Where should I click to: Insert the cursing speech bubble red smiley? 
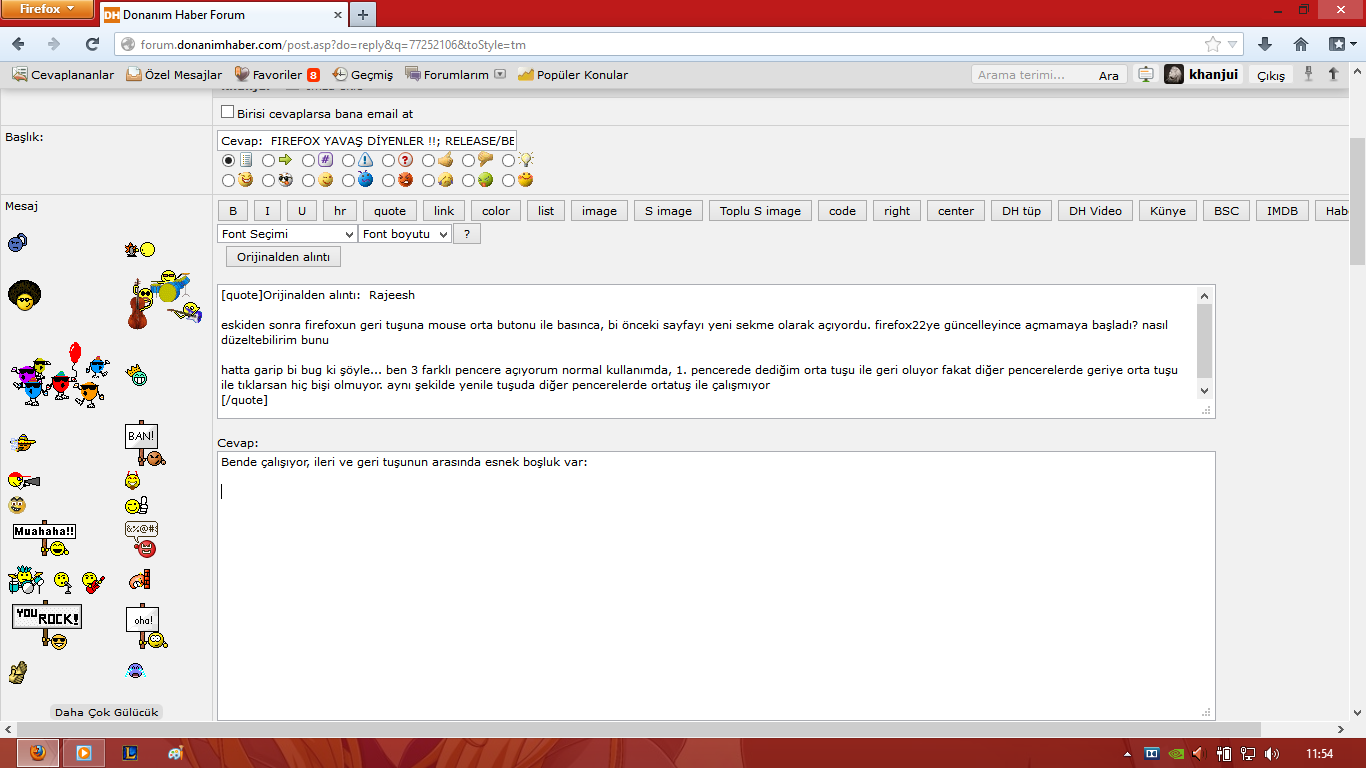point(142,540)
